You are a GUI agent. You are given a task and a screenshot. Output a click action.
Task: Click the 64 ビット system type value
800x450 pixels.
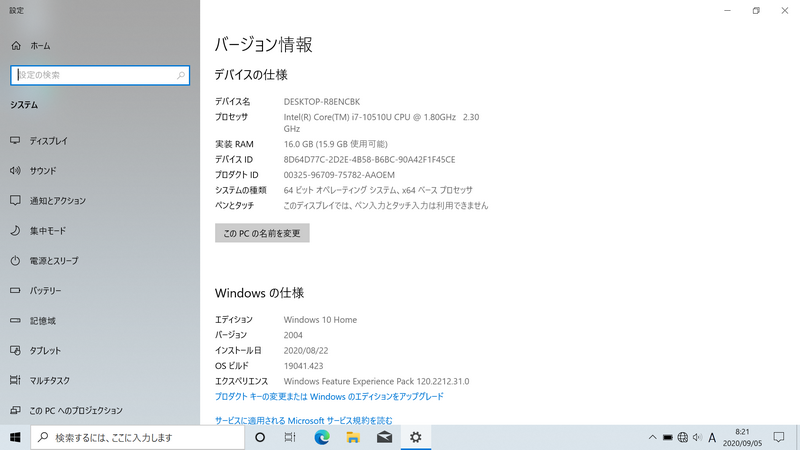pyautogui.click(x=378, y=190)
